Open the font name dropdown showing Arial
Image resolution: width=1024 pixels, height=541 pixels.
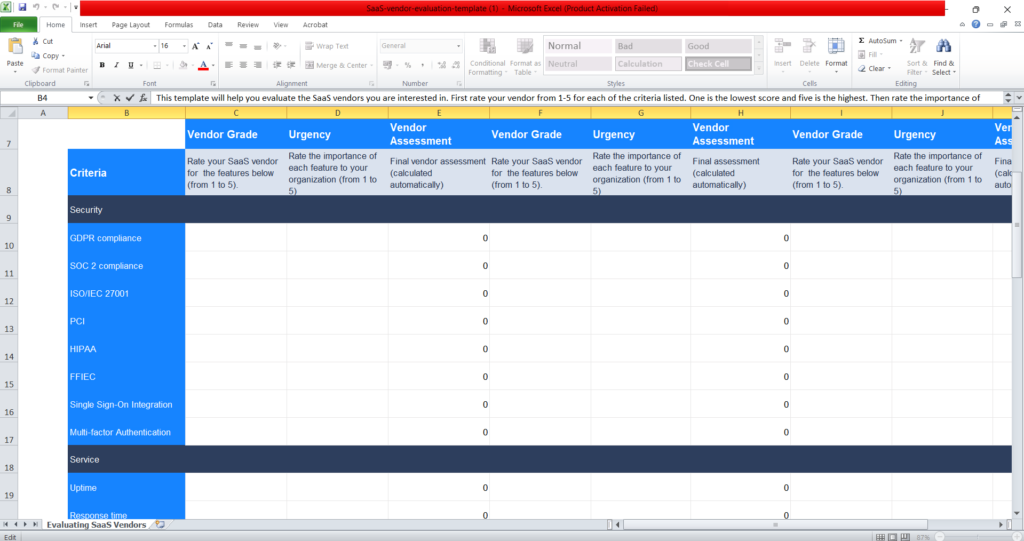click(155, 46)
